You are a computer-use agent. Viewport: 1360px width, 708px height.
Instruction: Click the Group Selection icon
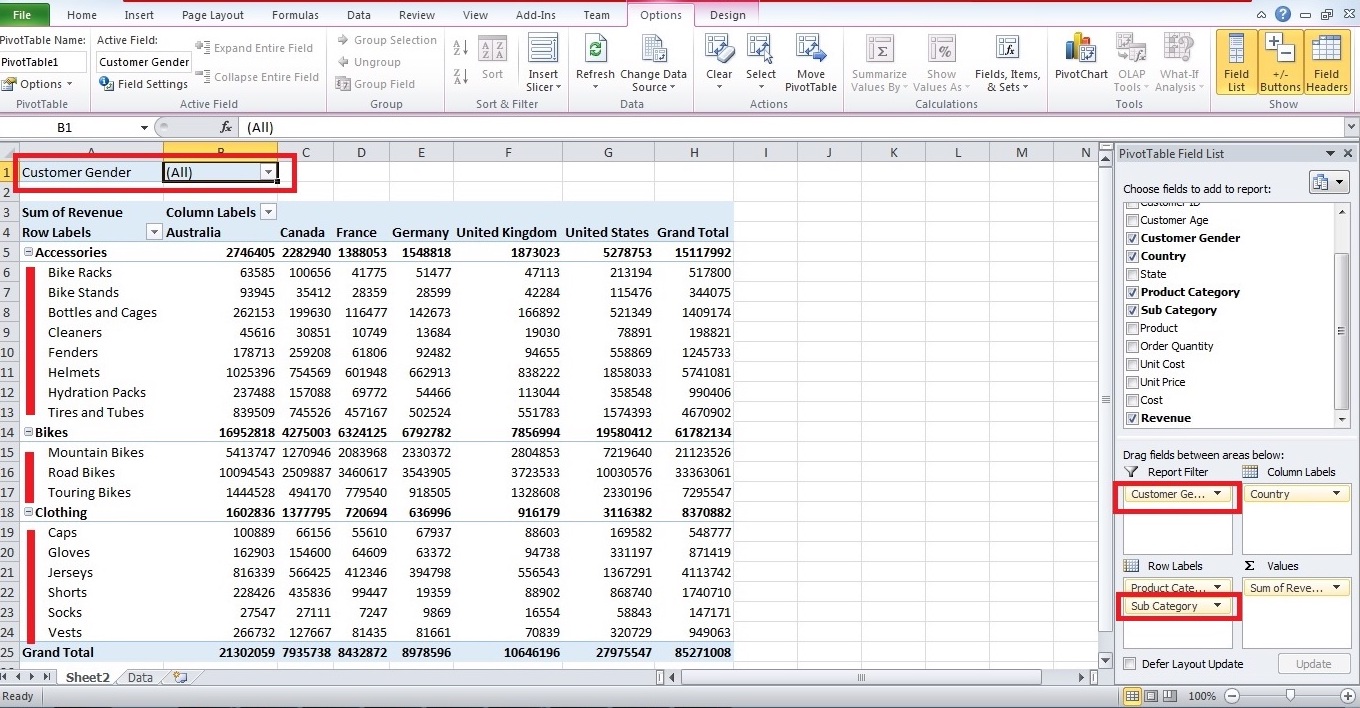(x=387, y=40)
